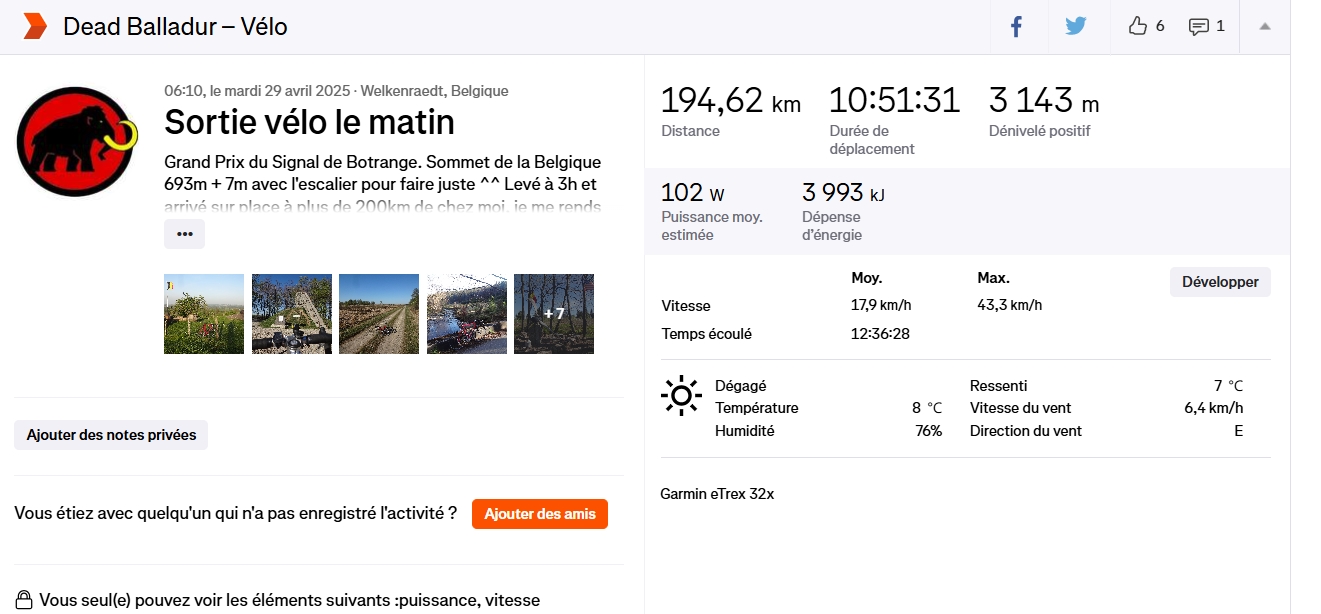The image size is (1321, 614).
Task: Open the first ride photo thumbnail
Action: click(204, 314)
